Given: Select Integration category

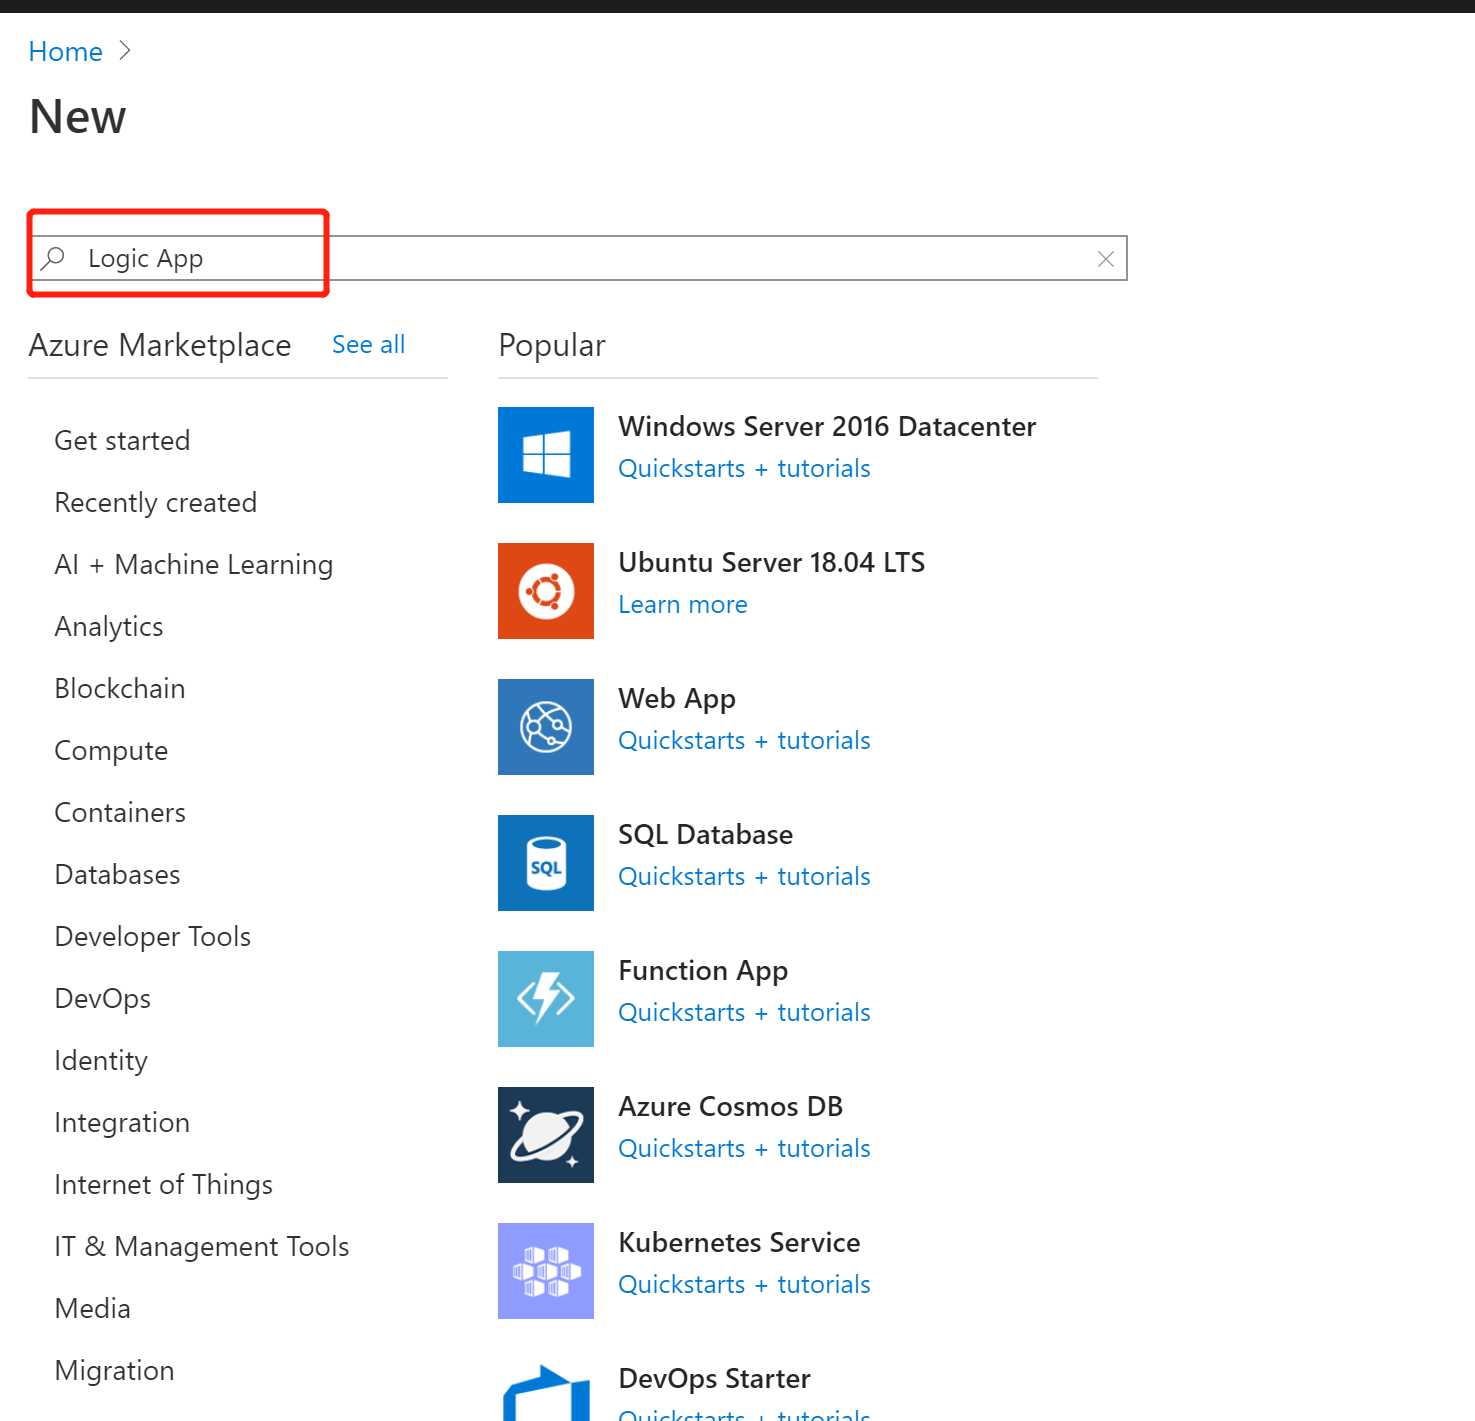Looking at the screenshot, I should click(x=122, y=1123).
